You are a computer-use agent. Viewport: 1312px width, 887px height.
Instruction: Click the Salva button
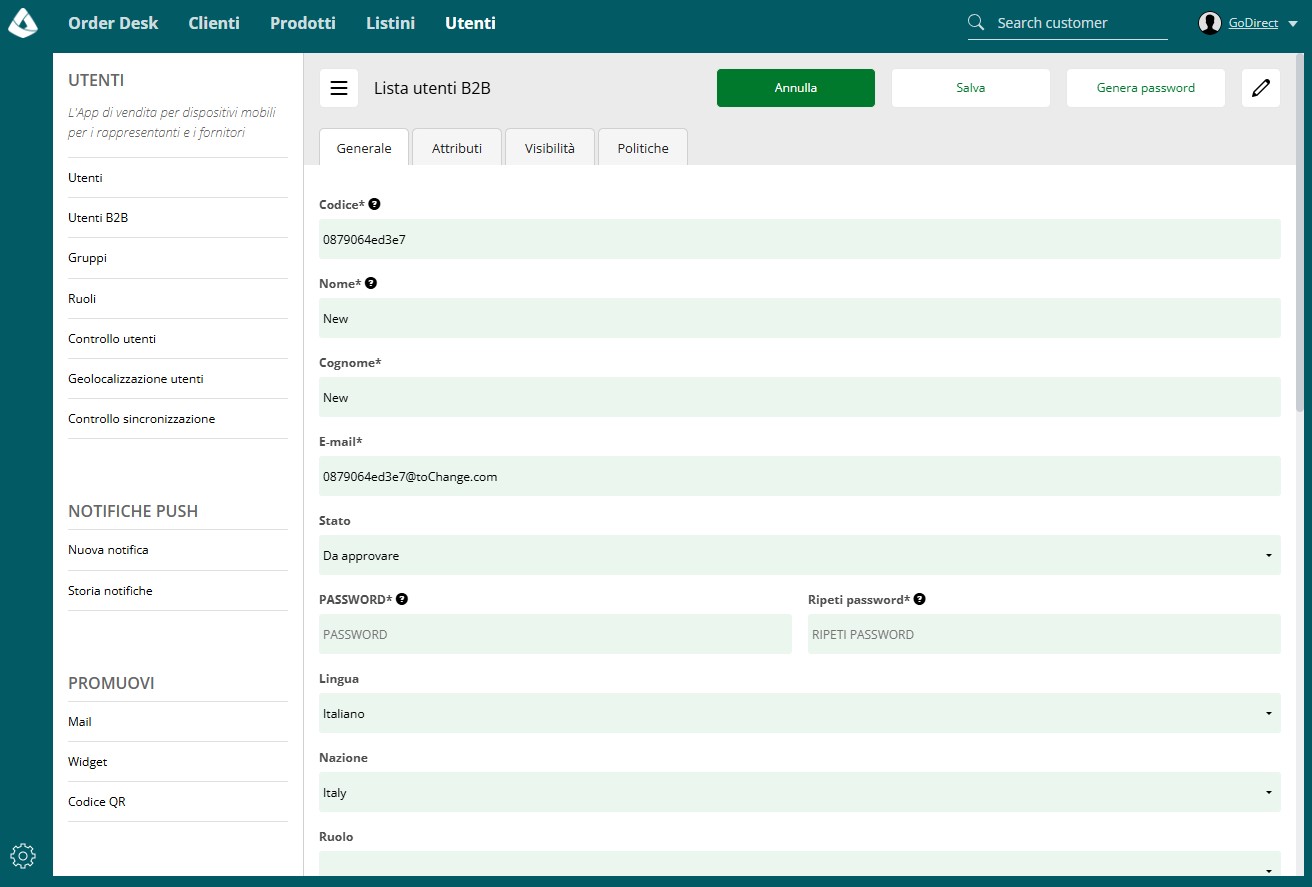tap(971, 88)
